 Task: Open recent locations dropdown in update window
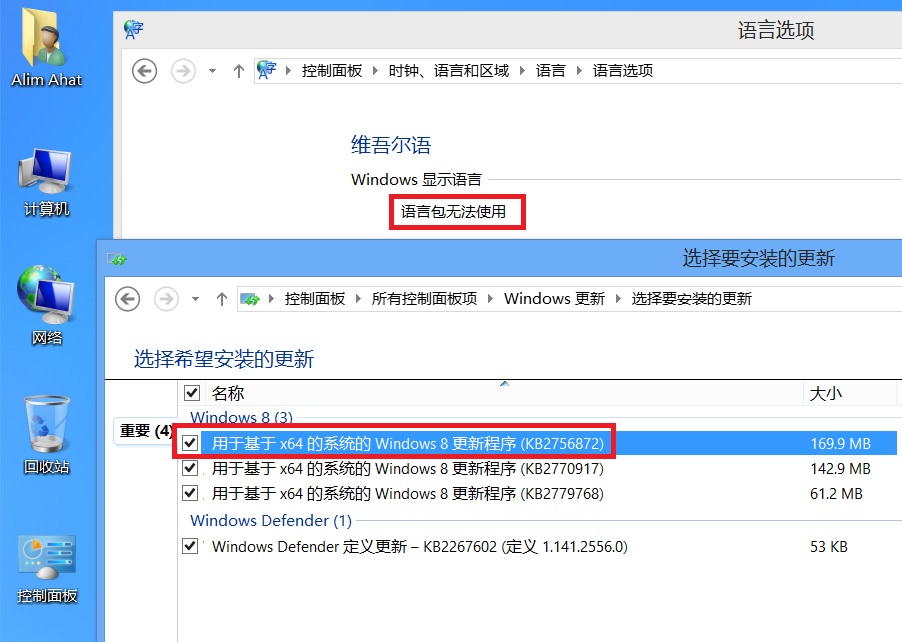(x=195, y=299)
